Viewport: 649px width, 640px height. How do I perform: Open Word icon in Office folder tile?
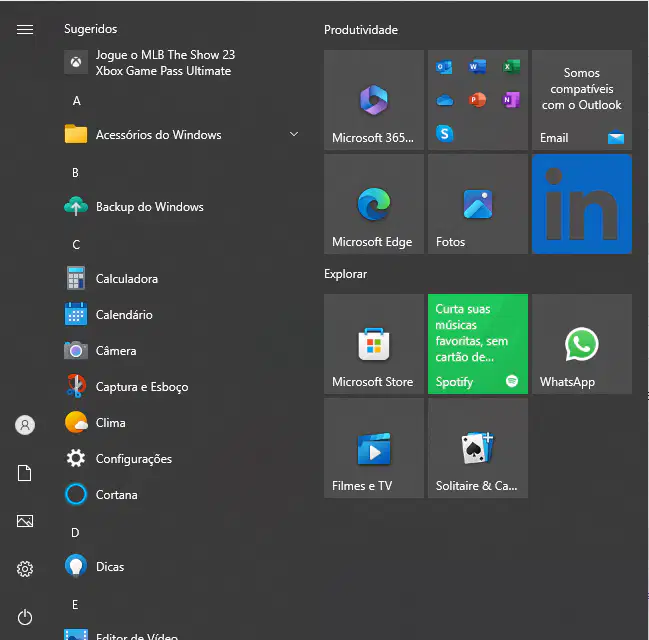477,67
